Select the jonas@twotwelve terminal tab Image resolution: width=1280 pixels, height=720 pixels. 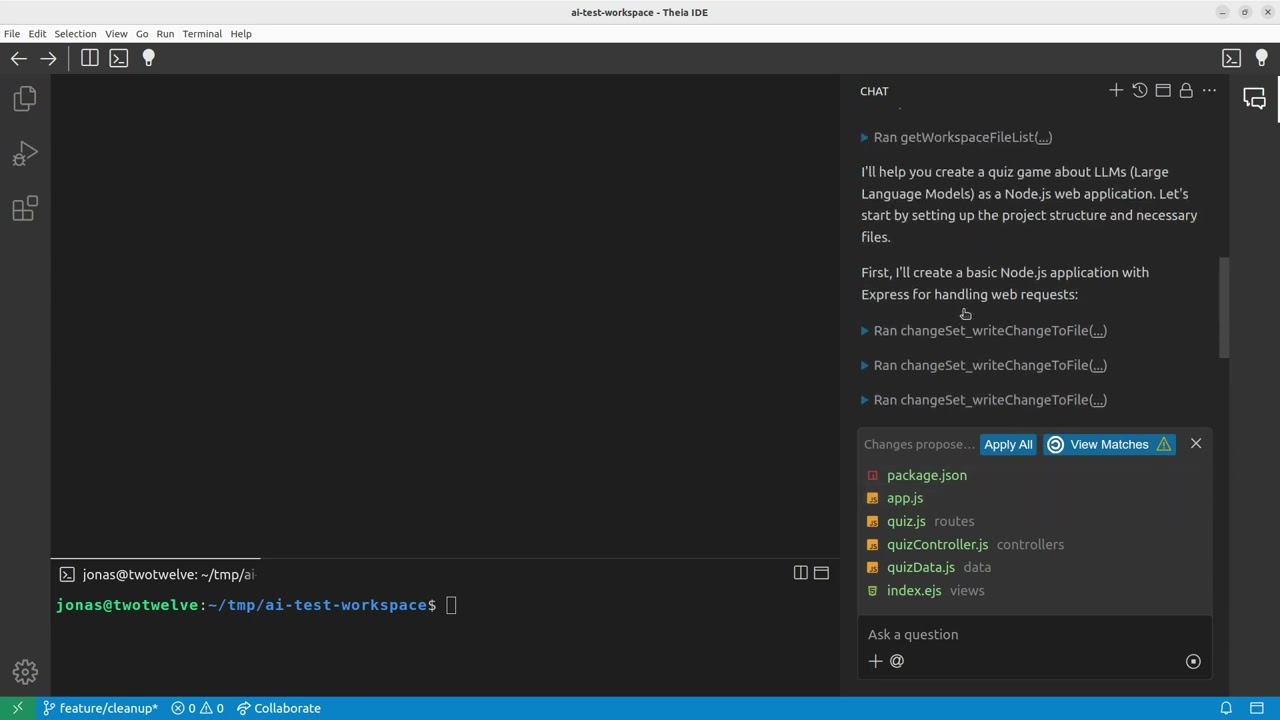click(x=156, y=574)
